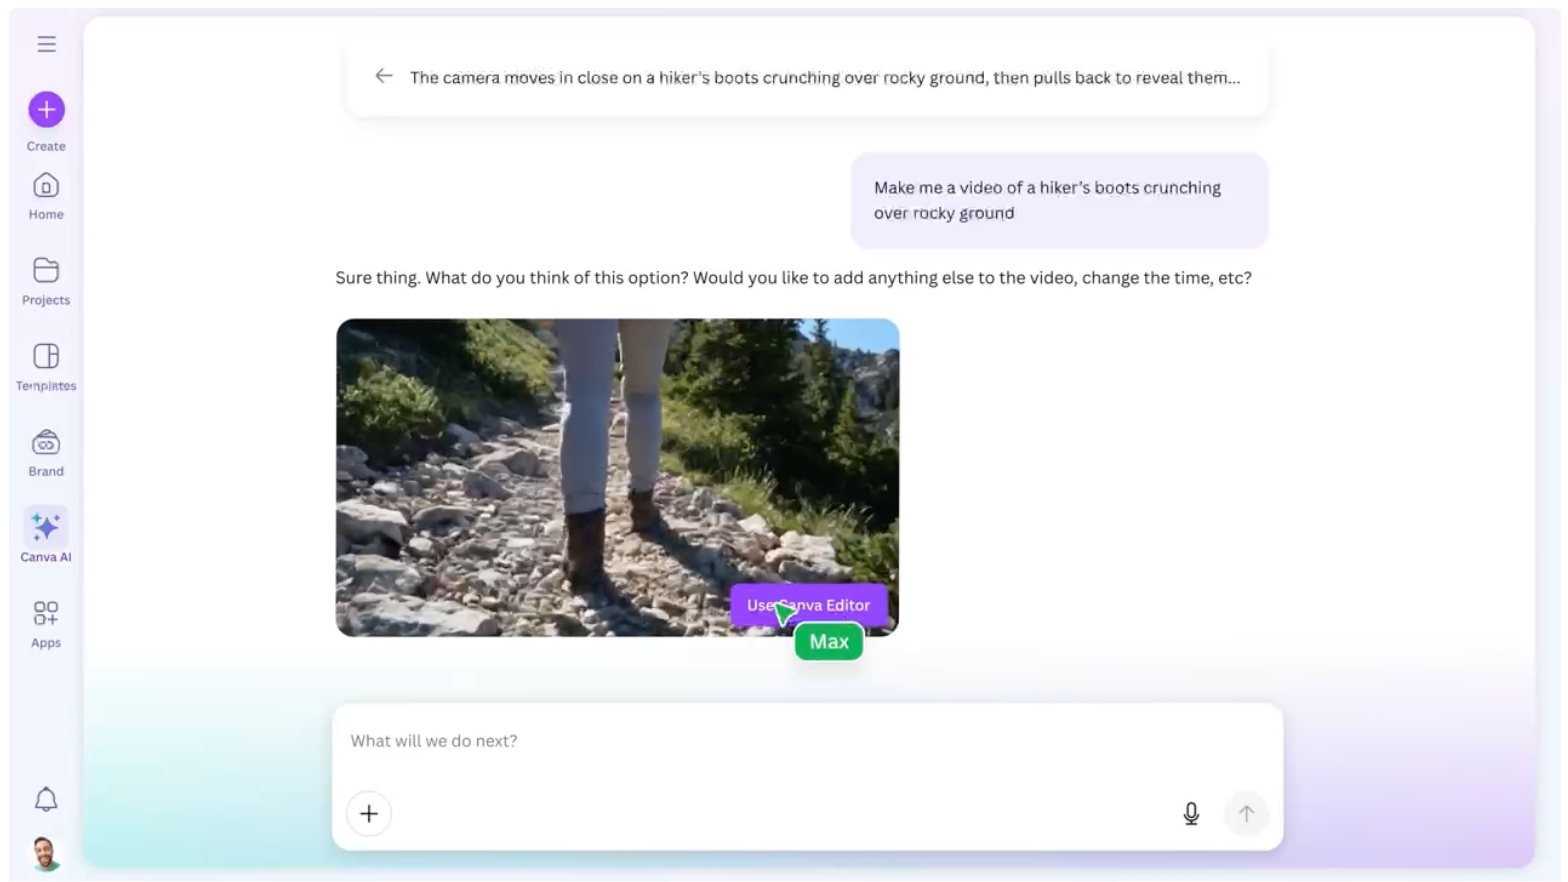Click the plus attachment button in prompt box

(369, 814)
